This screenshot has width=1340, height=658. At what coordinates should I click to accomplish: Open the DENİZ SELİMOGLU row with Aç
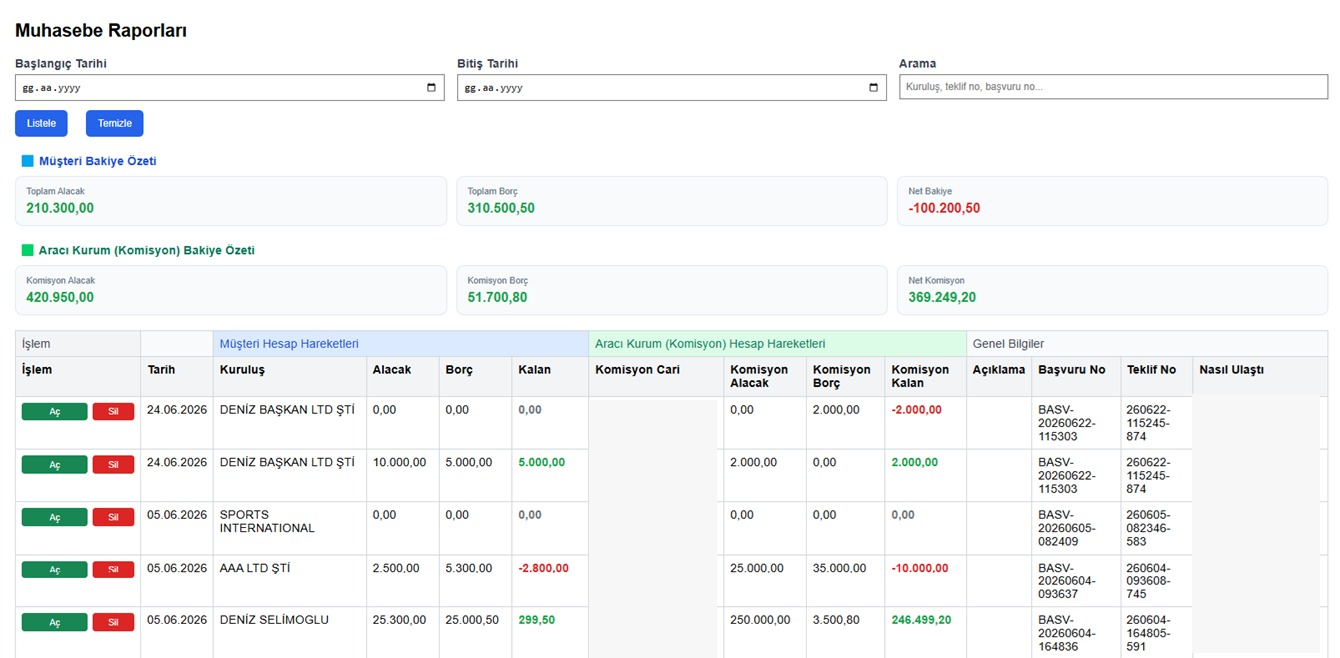pyautogui.click(x=54, y=622)
